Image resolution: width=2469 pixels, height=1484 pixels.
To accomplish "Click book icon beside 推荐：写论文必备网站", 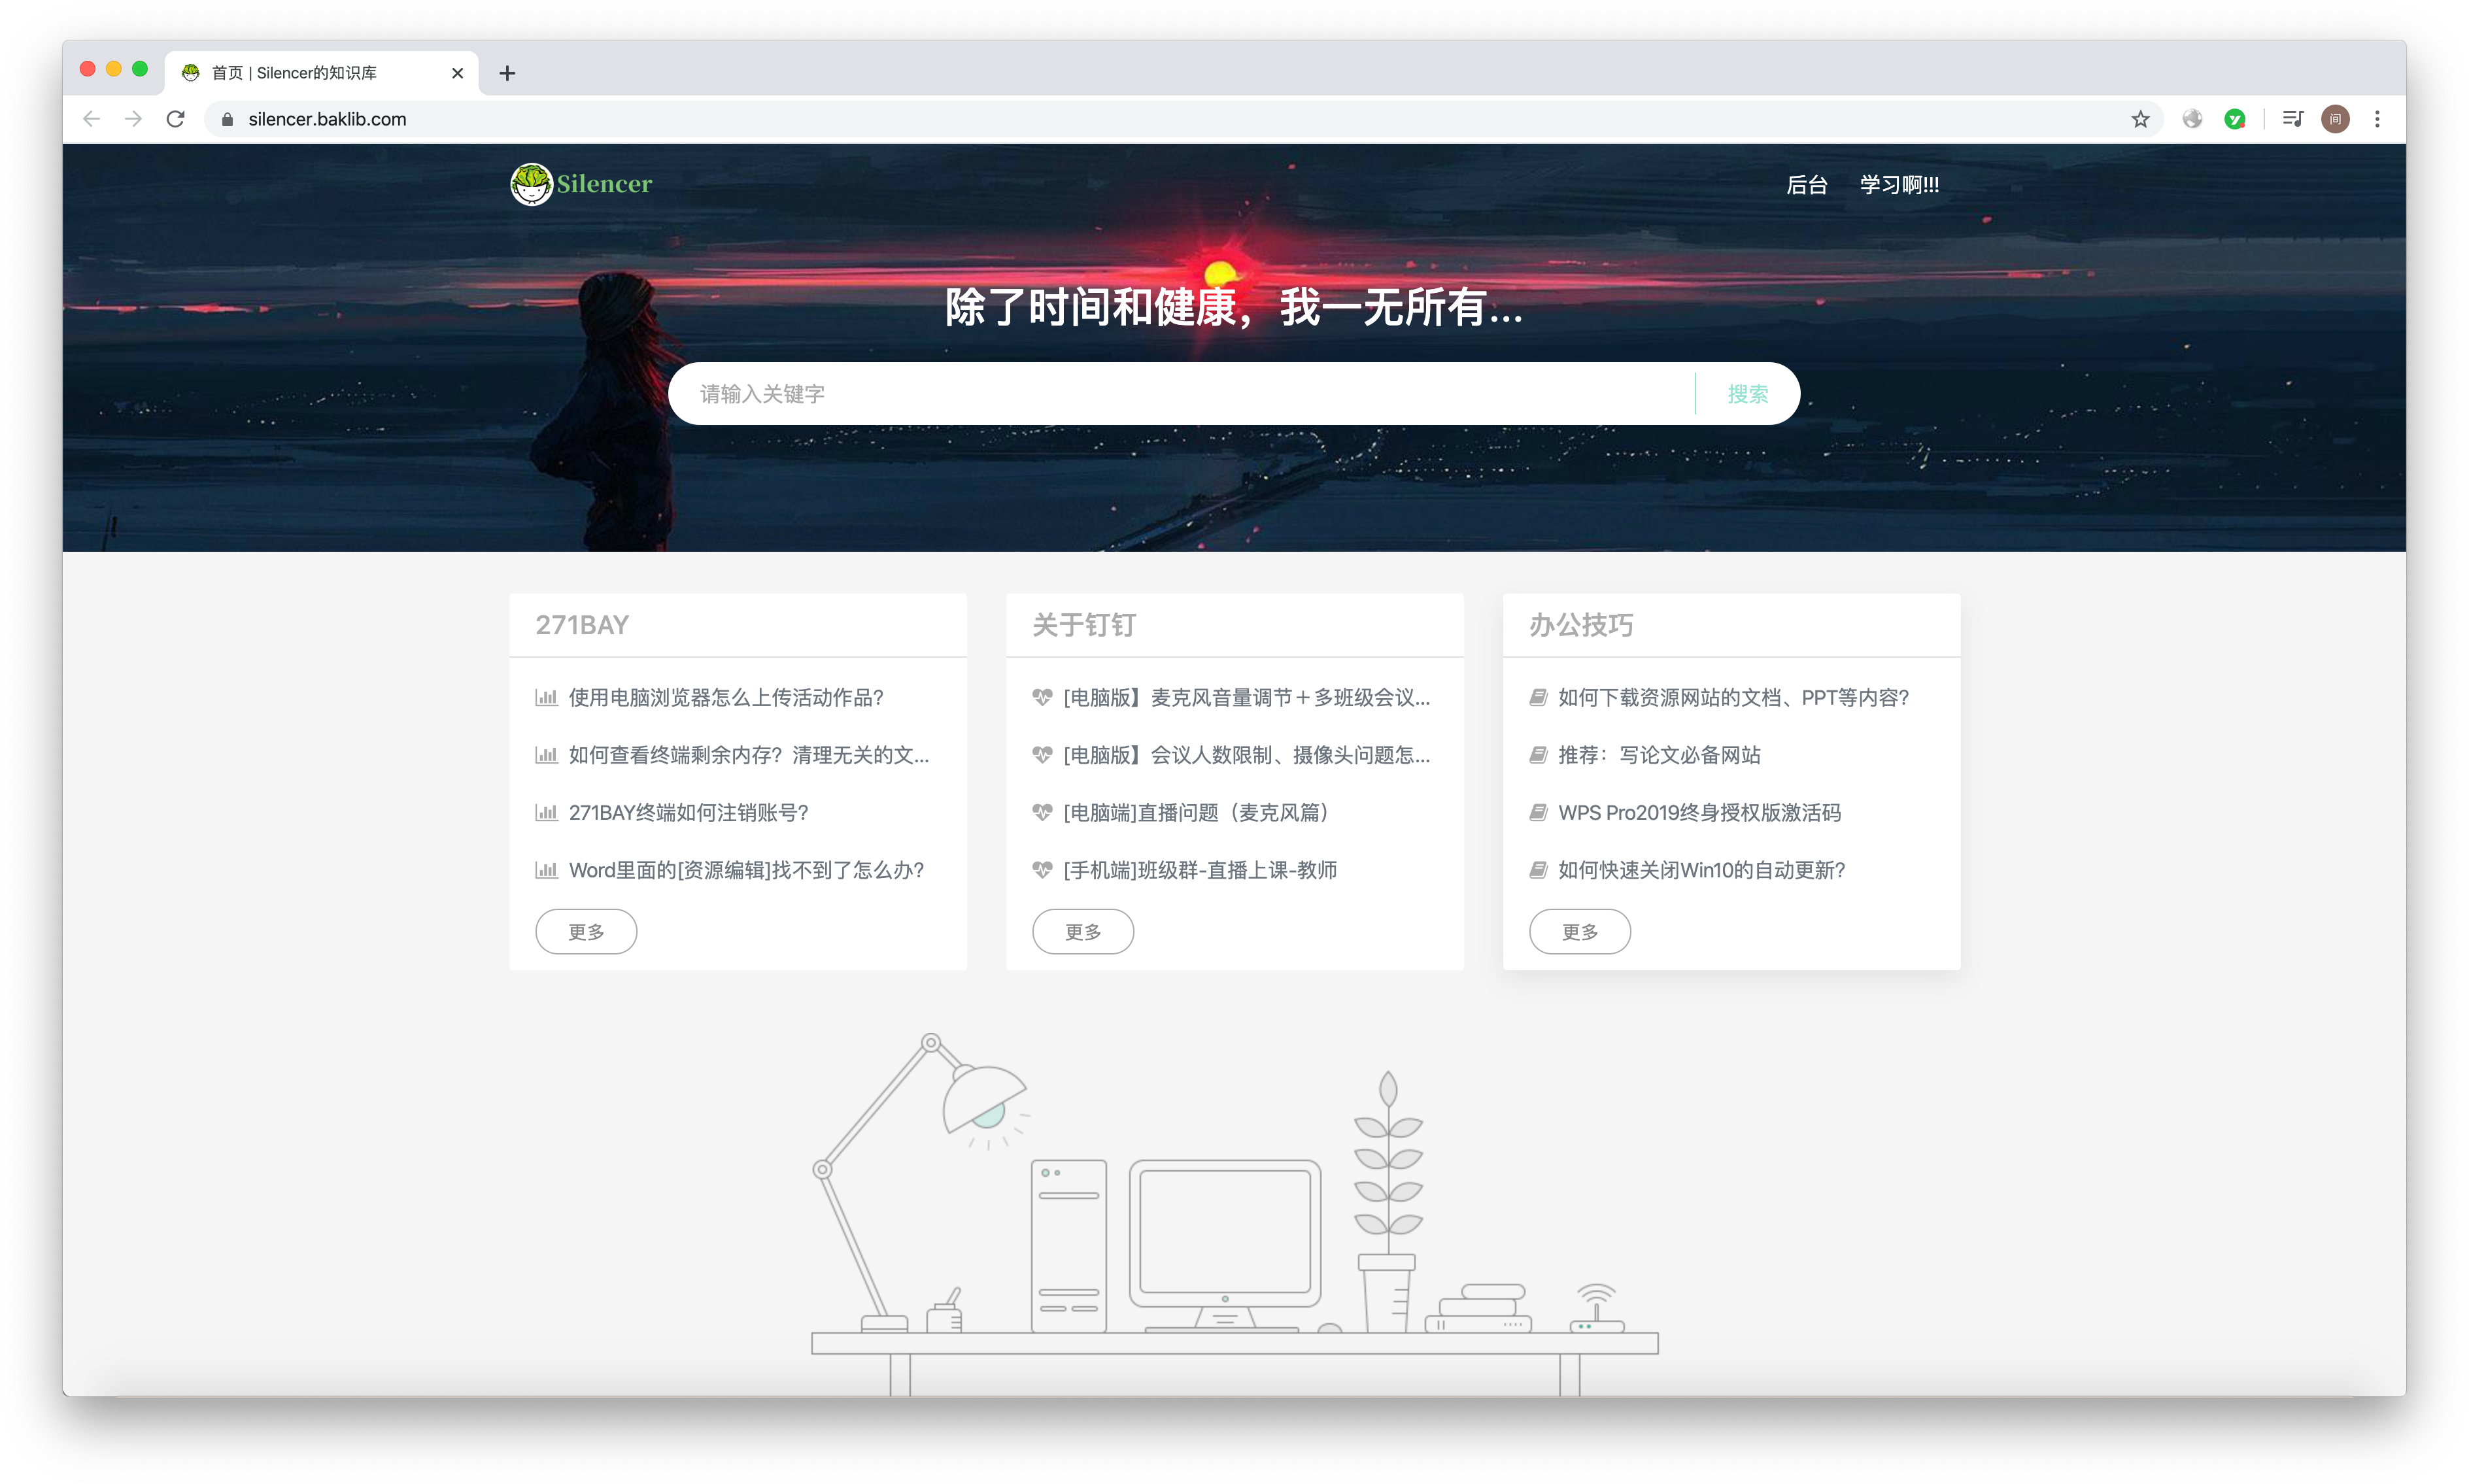I will [1539, 755].
